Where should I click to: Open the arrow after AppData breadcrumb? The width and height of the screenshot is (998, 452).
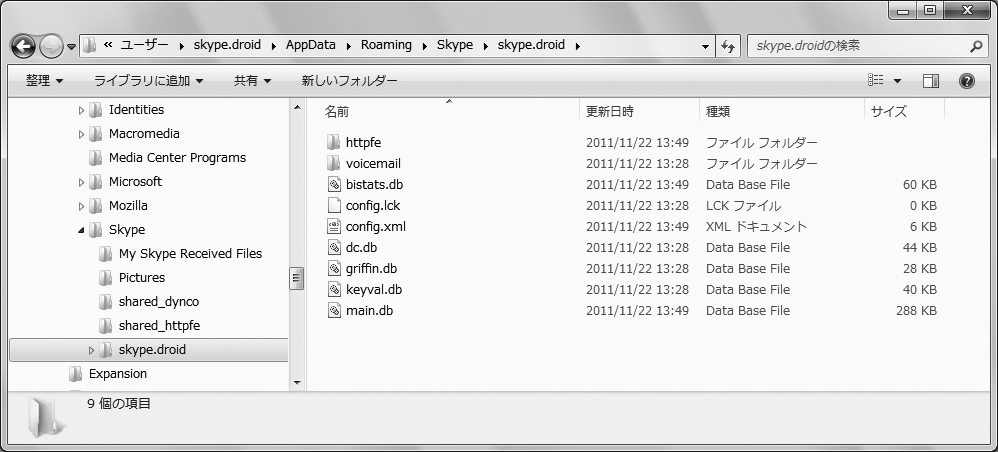coord(349,46)
